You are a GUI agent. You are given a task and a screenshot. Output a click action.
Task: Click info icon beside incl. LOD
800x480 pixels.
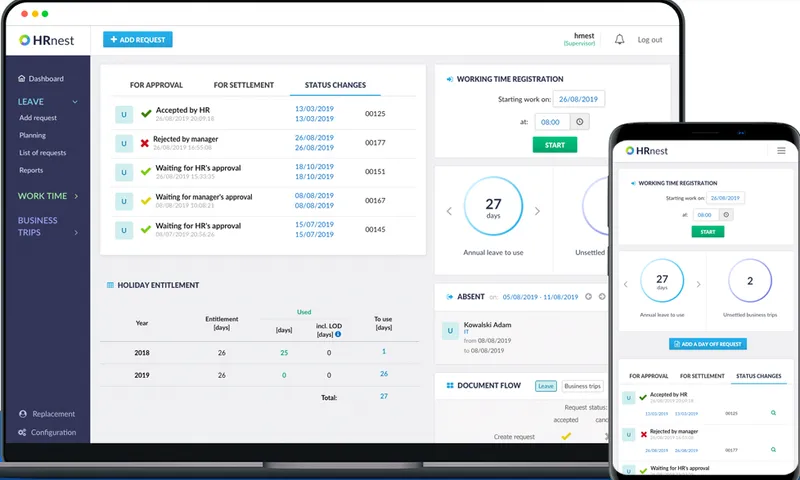point(338,334)
